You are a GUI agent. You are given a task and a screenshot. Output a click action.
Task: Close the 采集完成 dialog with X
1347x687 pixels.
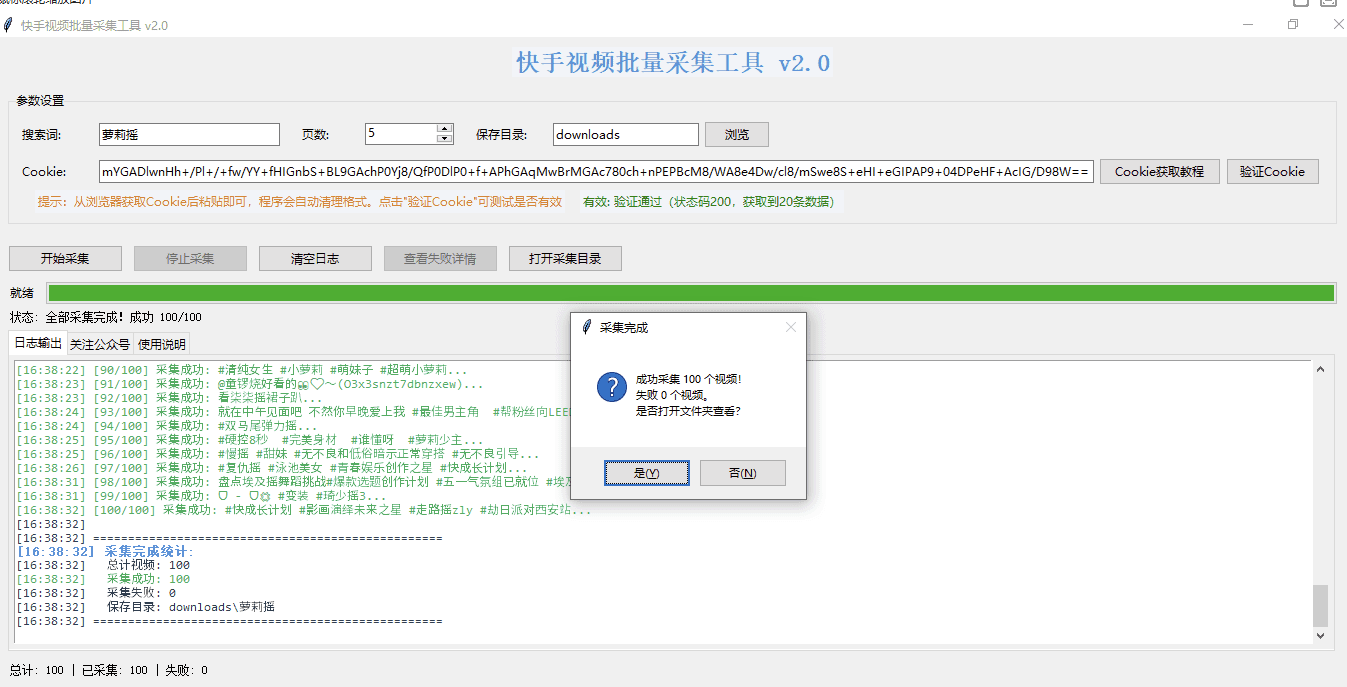791,327
